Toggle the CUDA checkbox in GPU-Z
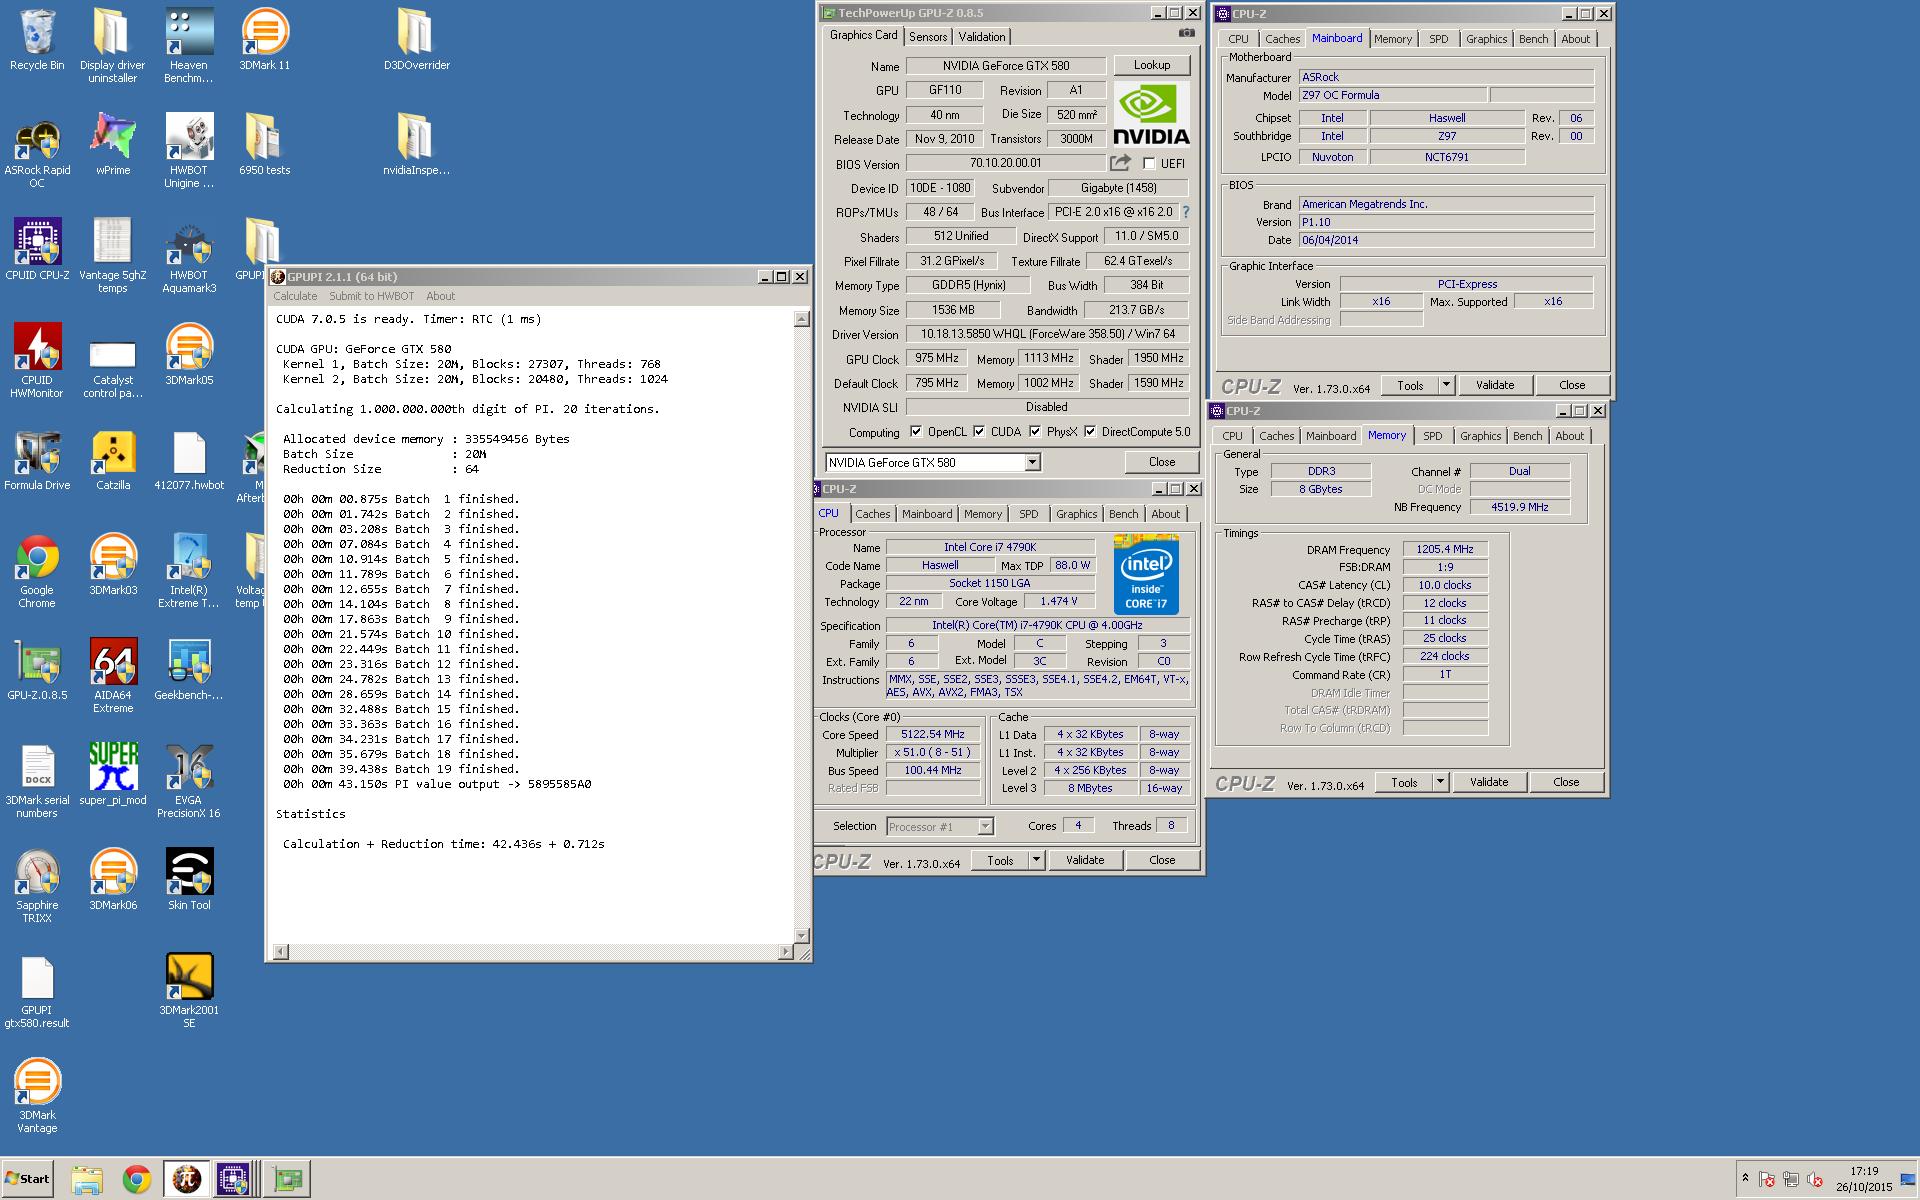 [979, 432]
